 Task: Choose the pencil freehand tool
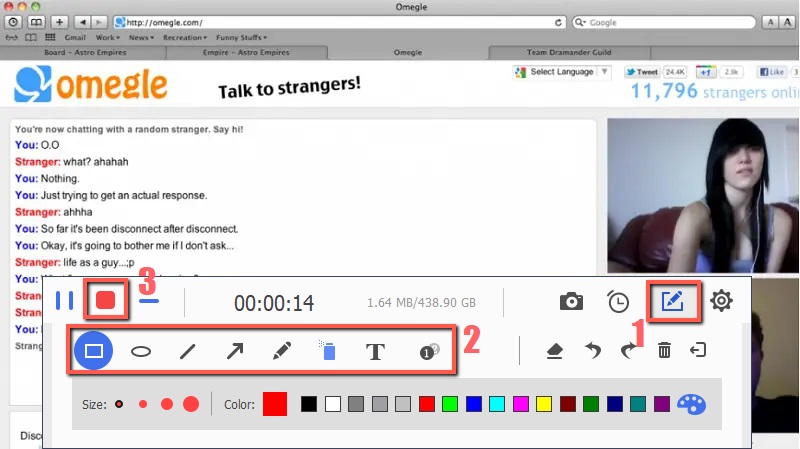(281, 352)
